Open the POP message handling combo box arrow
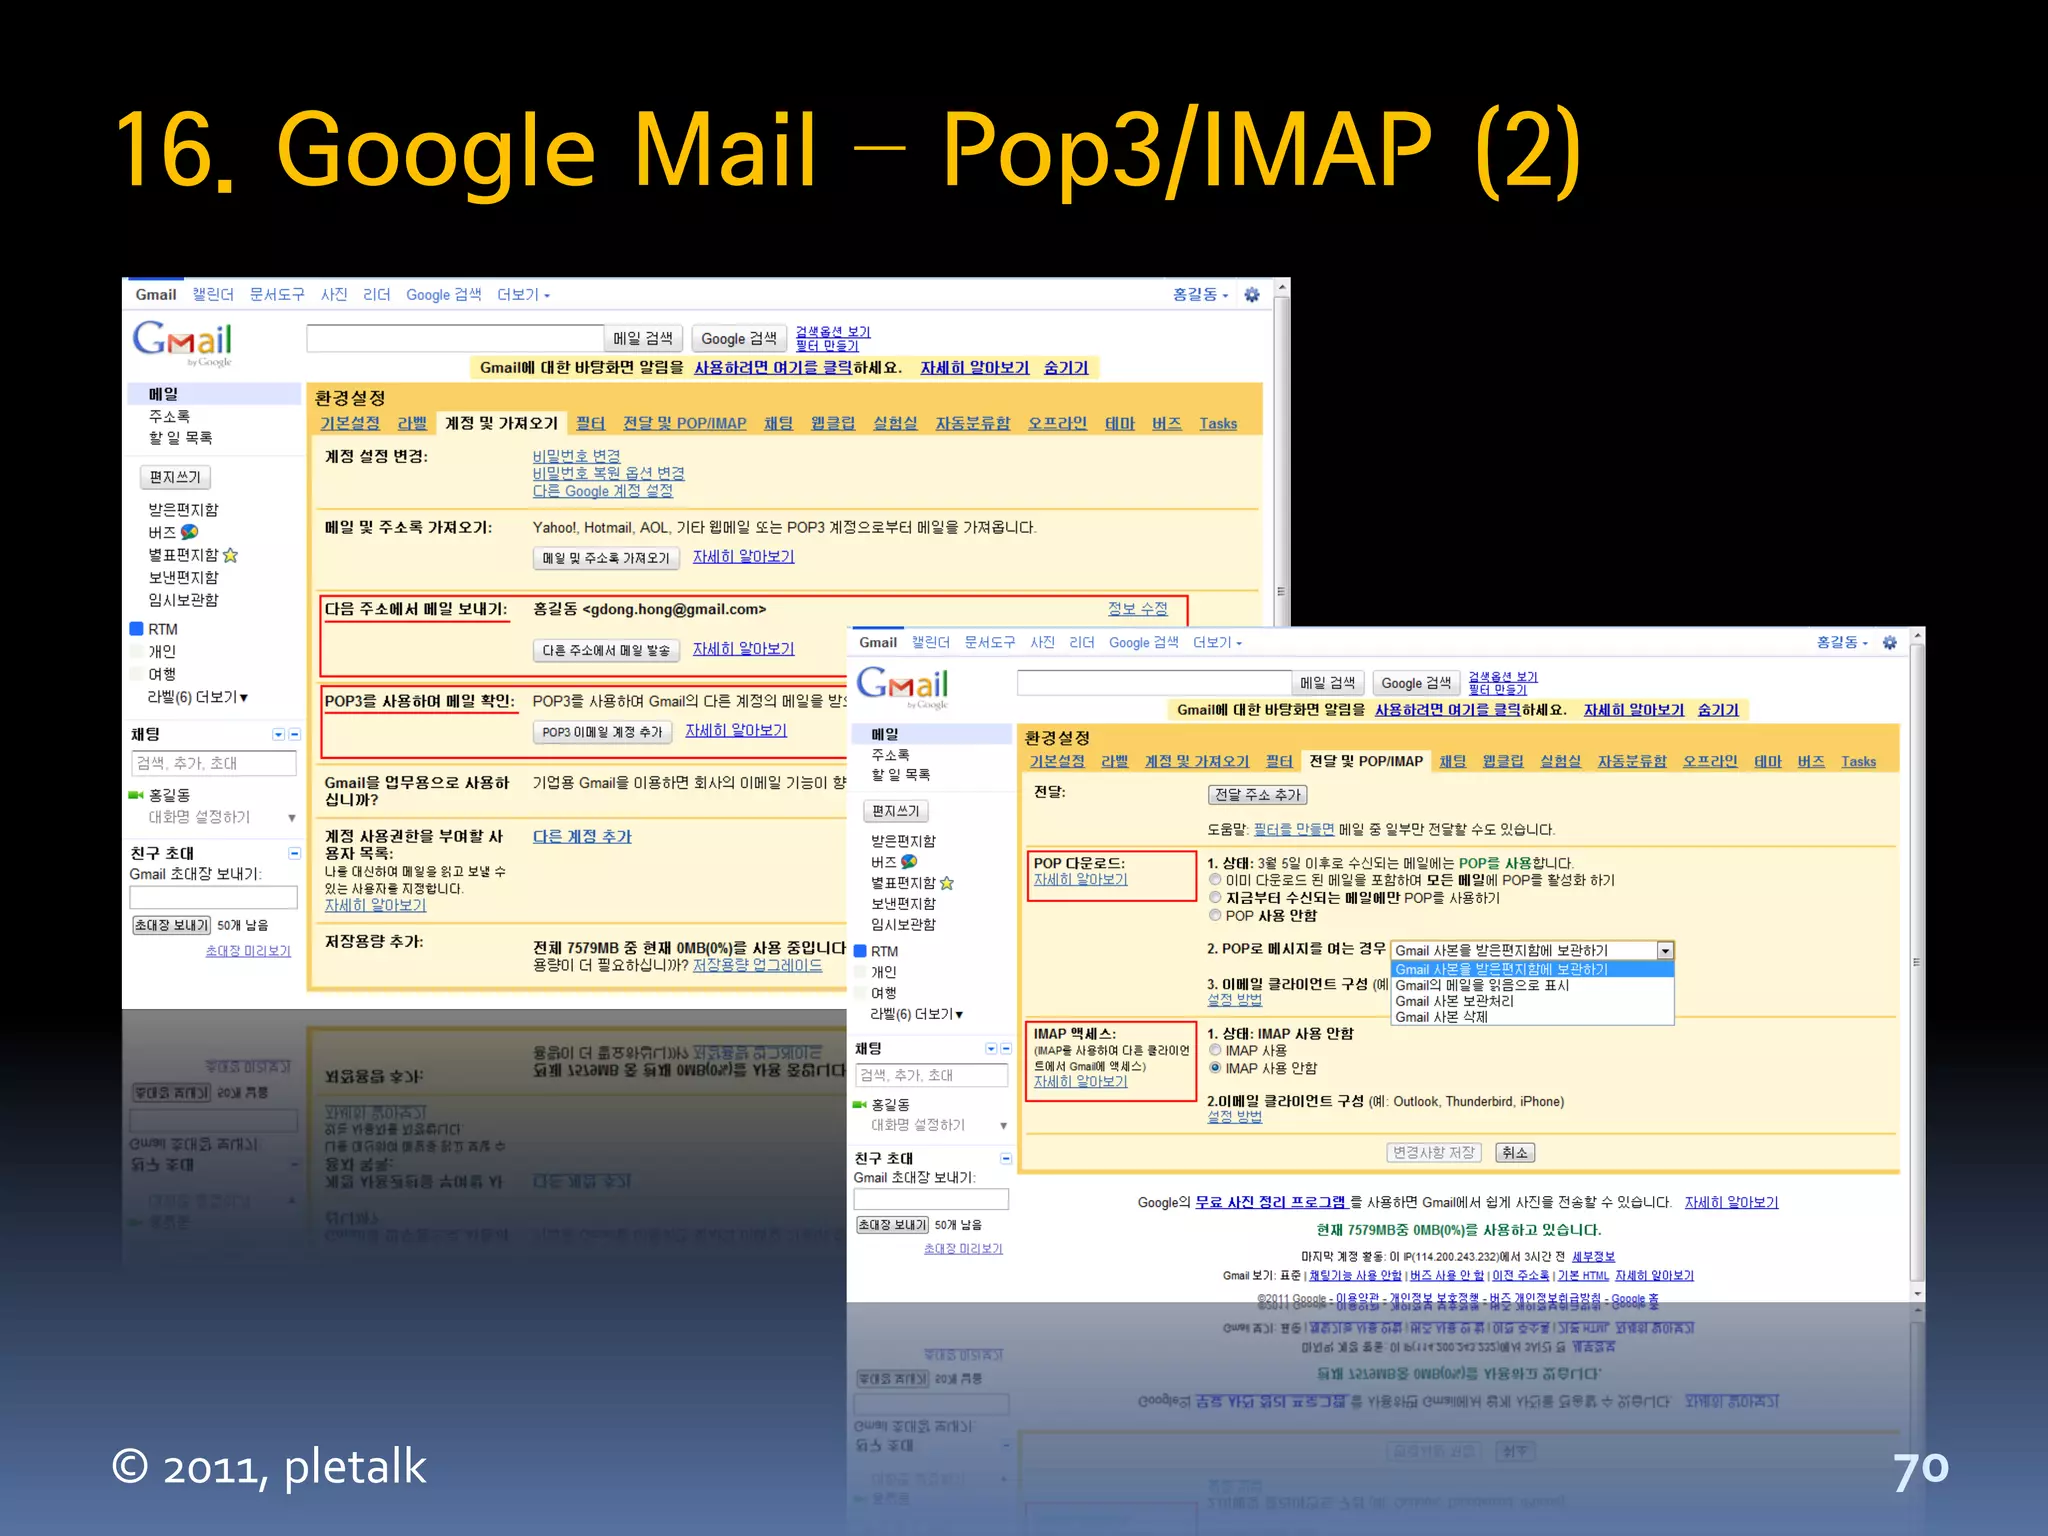 coord(1665,951)
